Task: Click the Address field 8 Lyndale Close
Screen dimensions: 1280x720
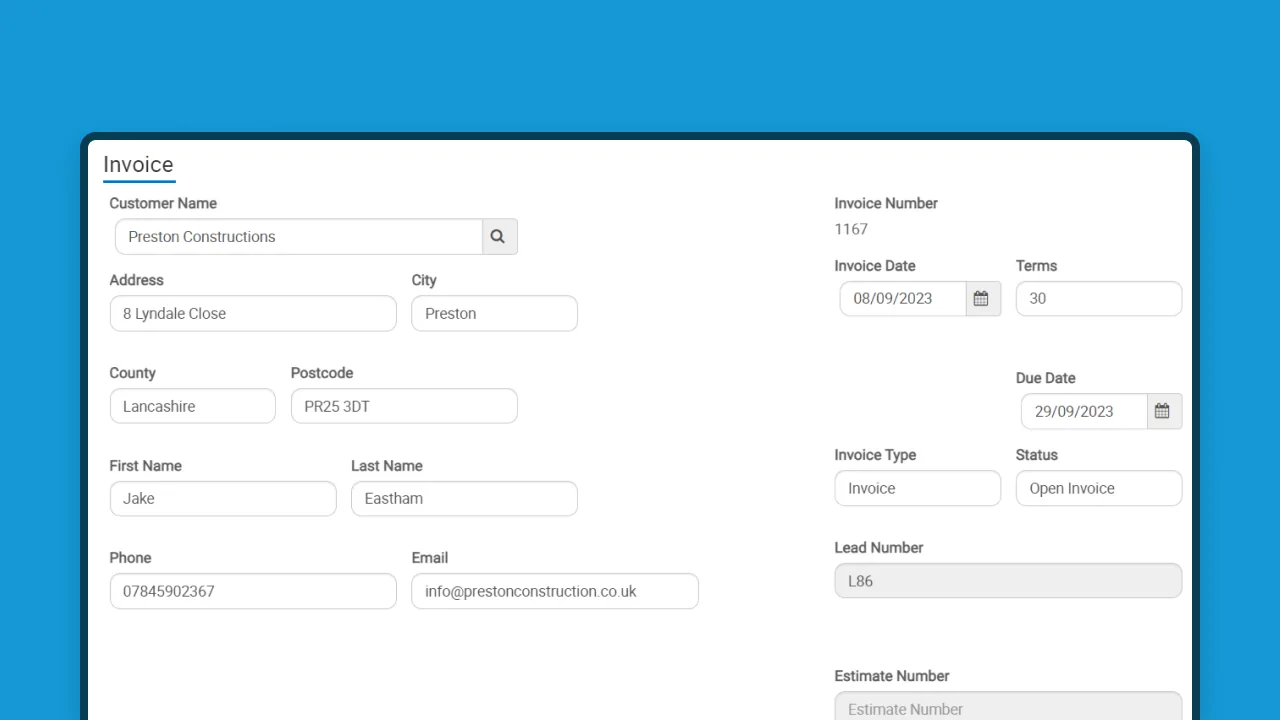Action: (253, 313)
